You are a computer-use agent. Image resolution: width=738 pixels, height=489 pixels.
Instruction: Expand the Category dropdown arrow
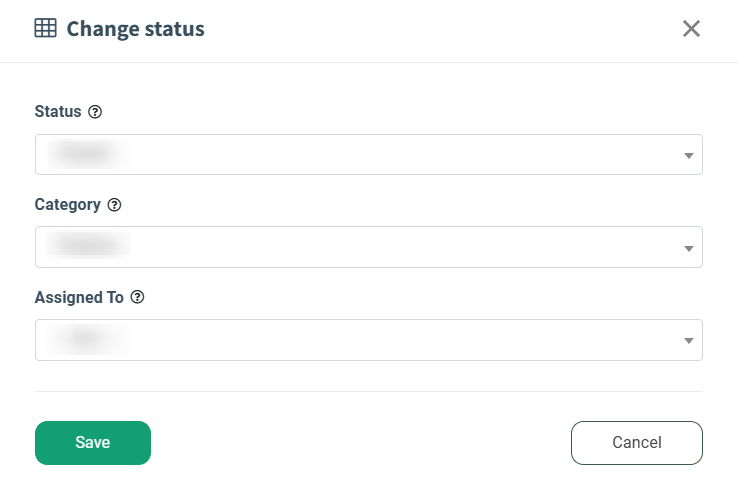coord(689,249)
